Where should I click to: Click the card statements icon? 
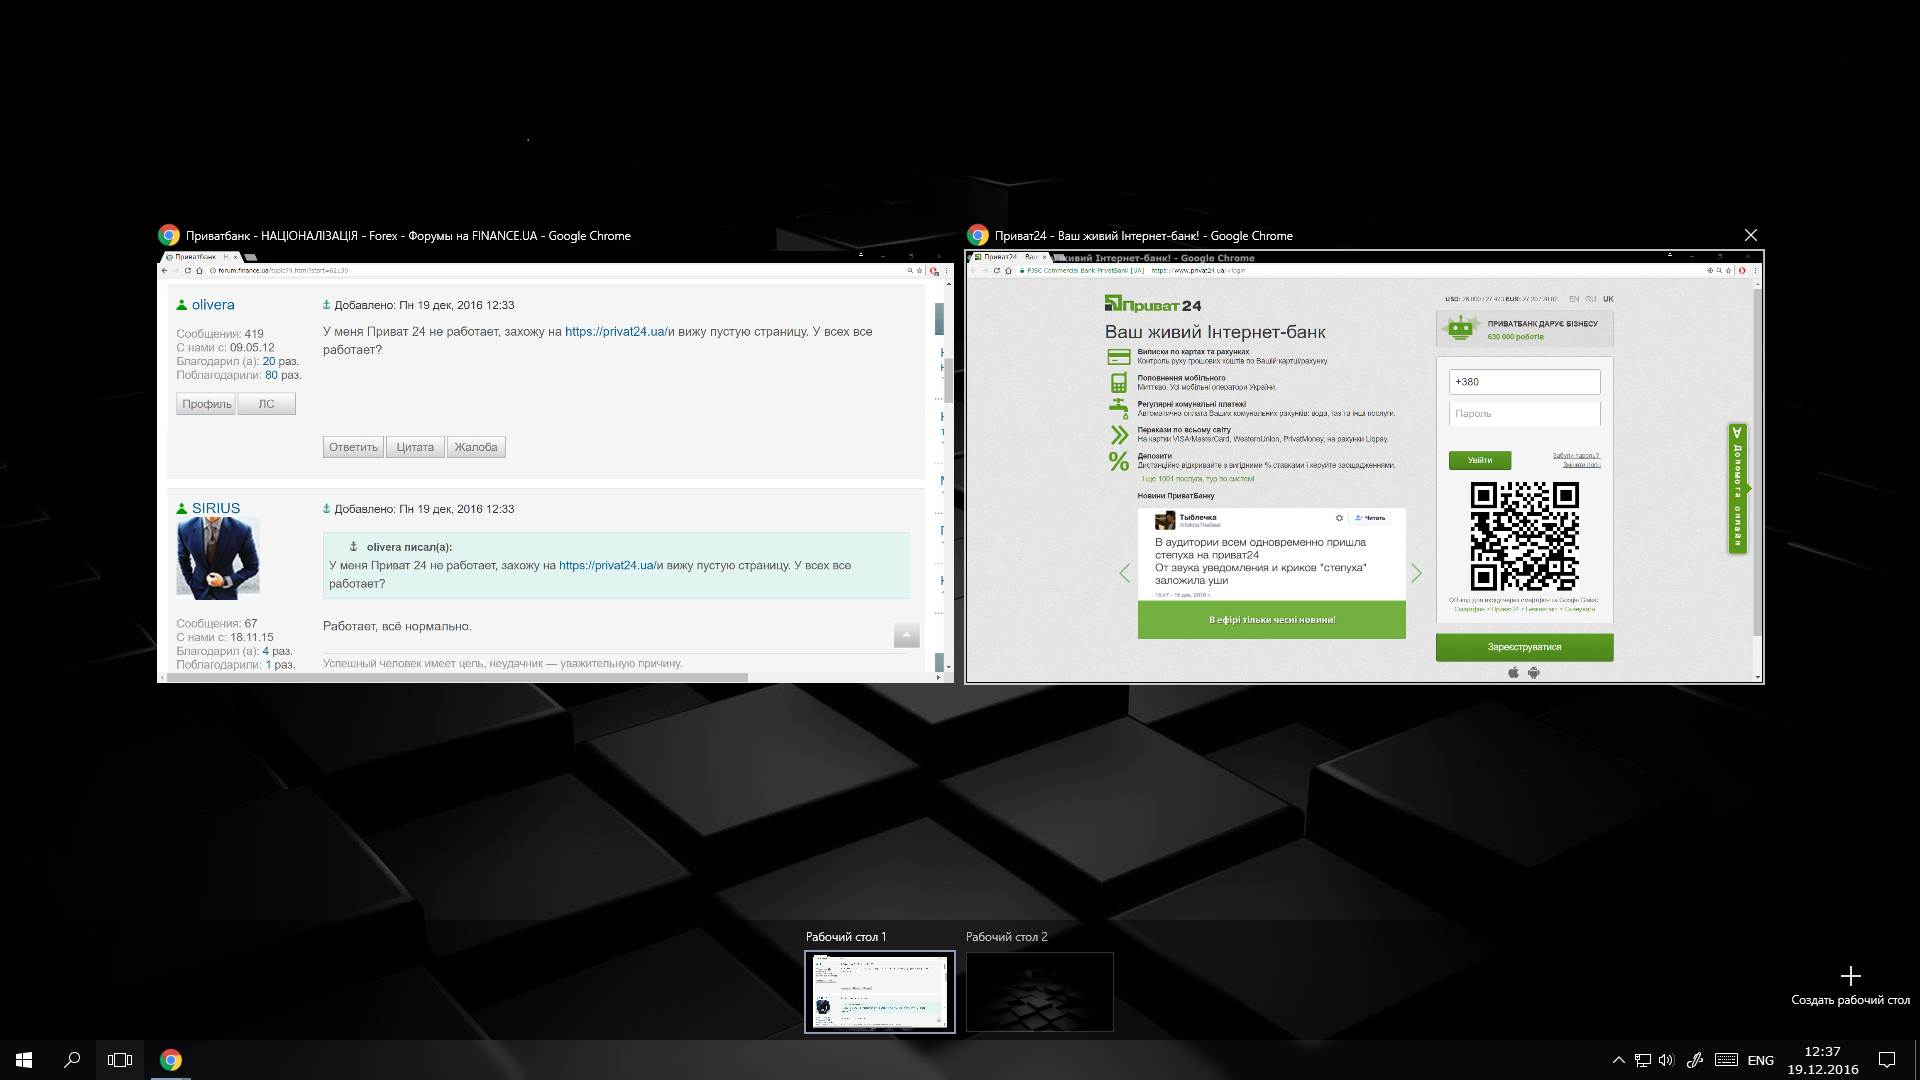(x=1119, y=357)
